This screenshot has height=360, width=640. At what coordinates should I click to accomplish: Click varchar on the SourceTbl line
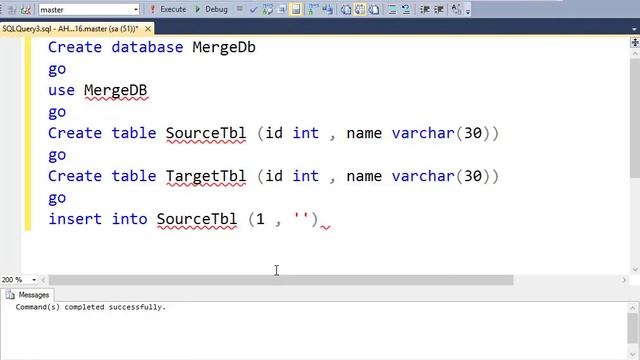[x=423, y=133]
